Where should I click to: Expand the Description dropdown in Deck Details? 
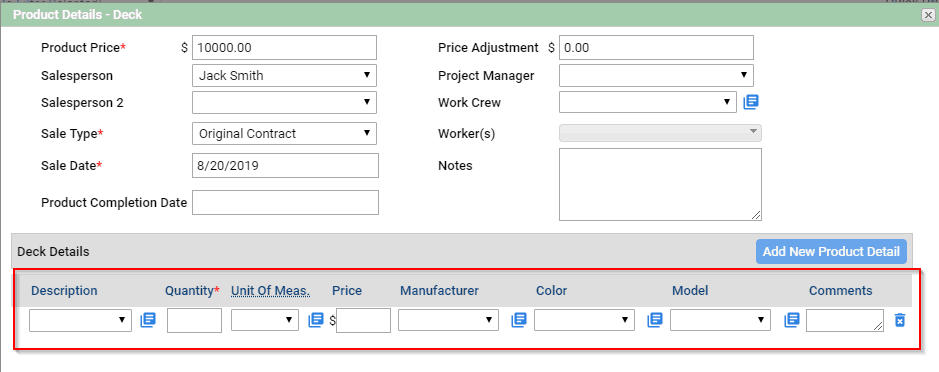(80, 320)
